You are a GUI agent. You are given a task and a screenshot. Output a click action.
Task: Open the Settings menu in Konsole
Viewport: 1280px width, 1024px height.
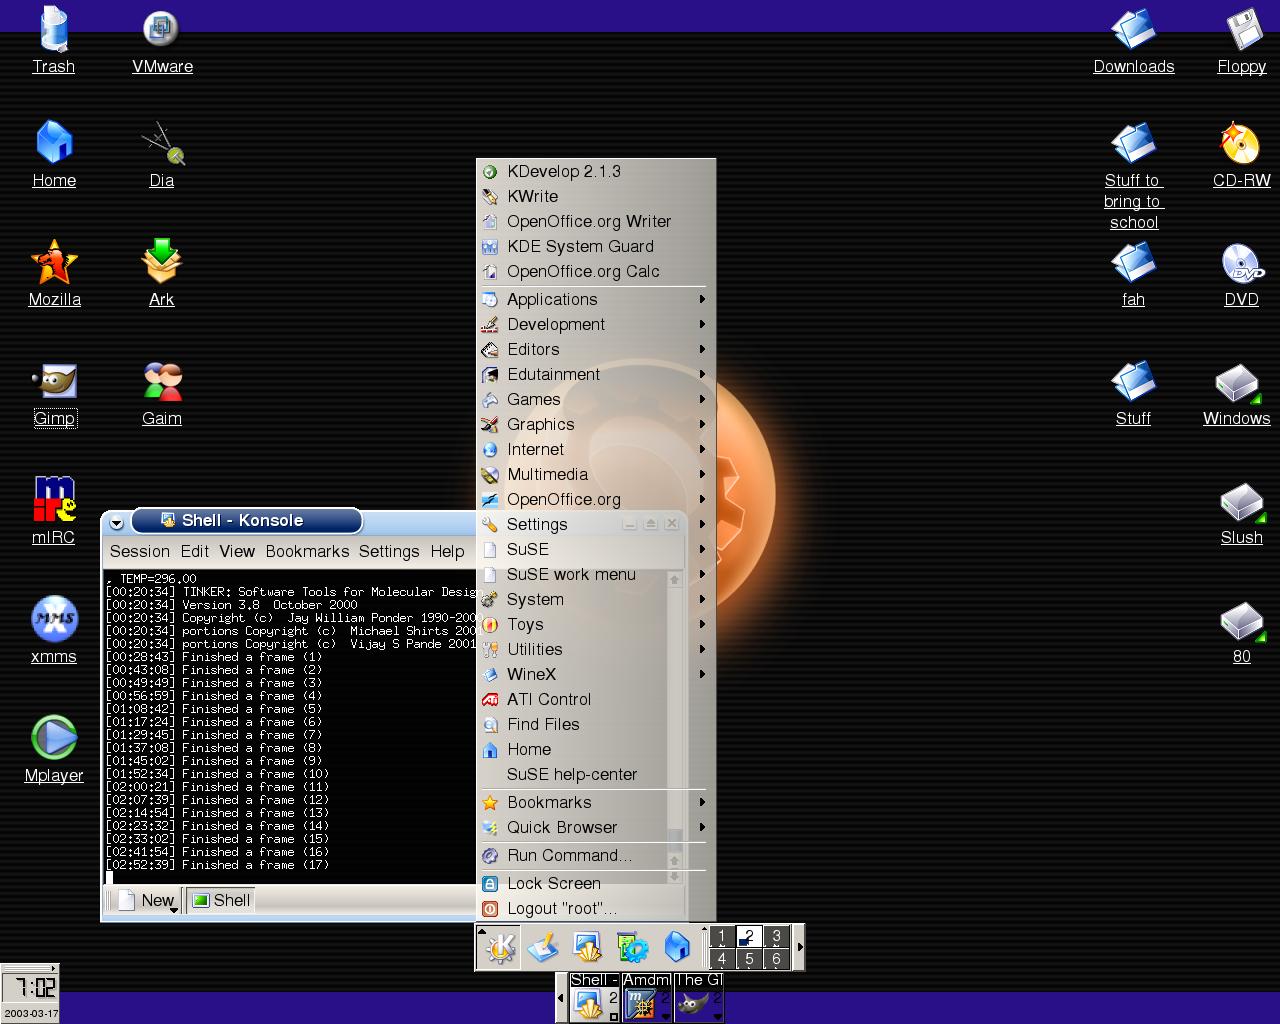389,552
